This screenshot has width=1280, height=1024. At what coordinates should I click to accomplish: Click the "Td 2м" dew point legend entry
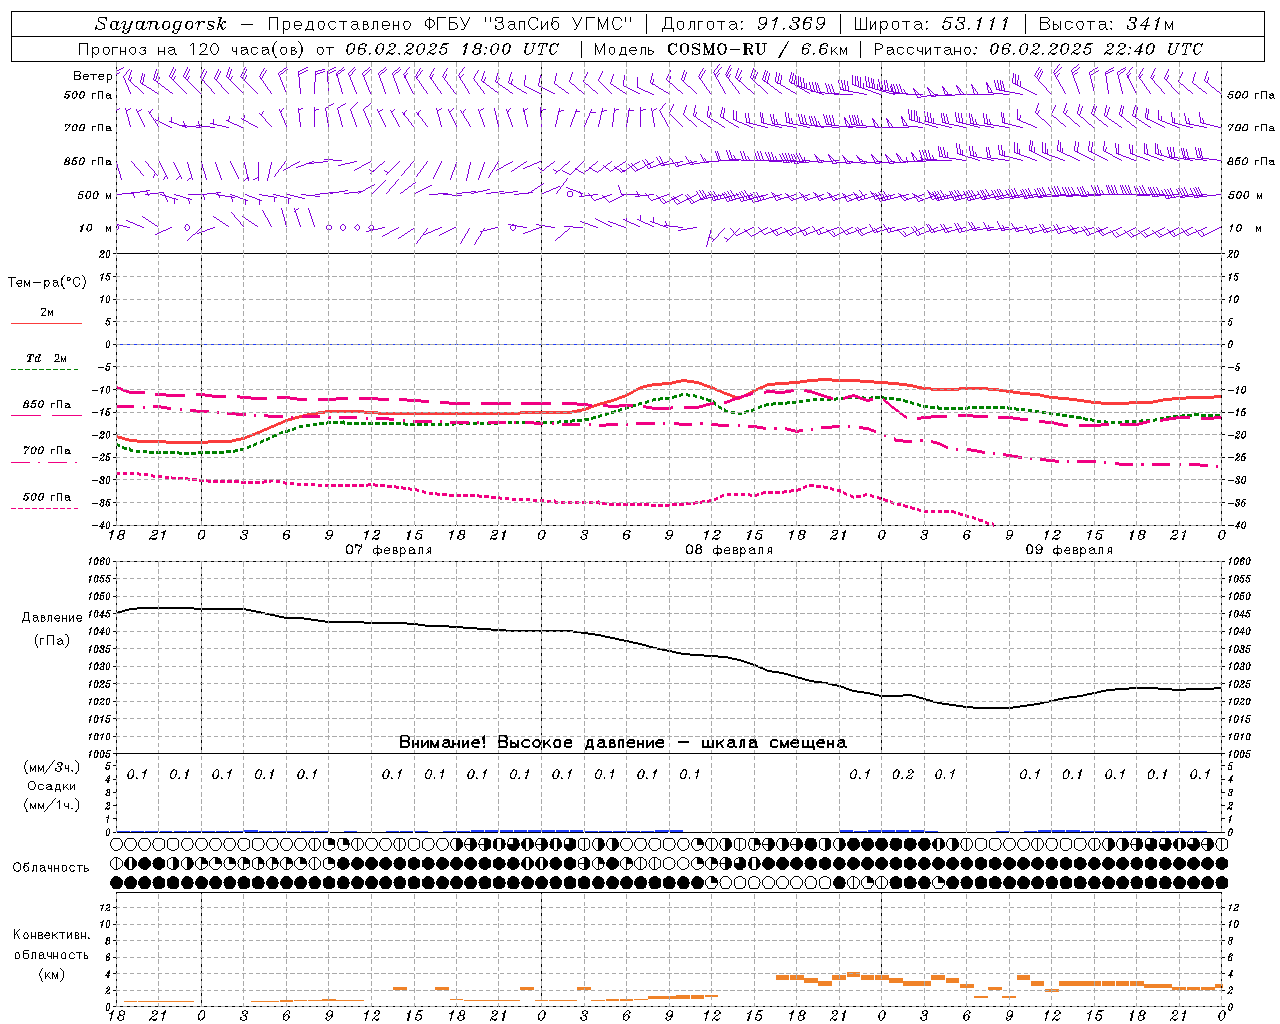[47, 358]
